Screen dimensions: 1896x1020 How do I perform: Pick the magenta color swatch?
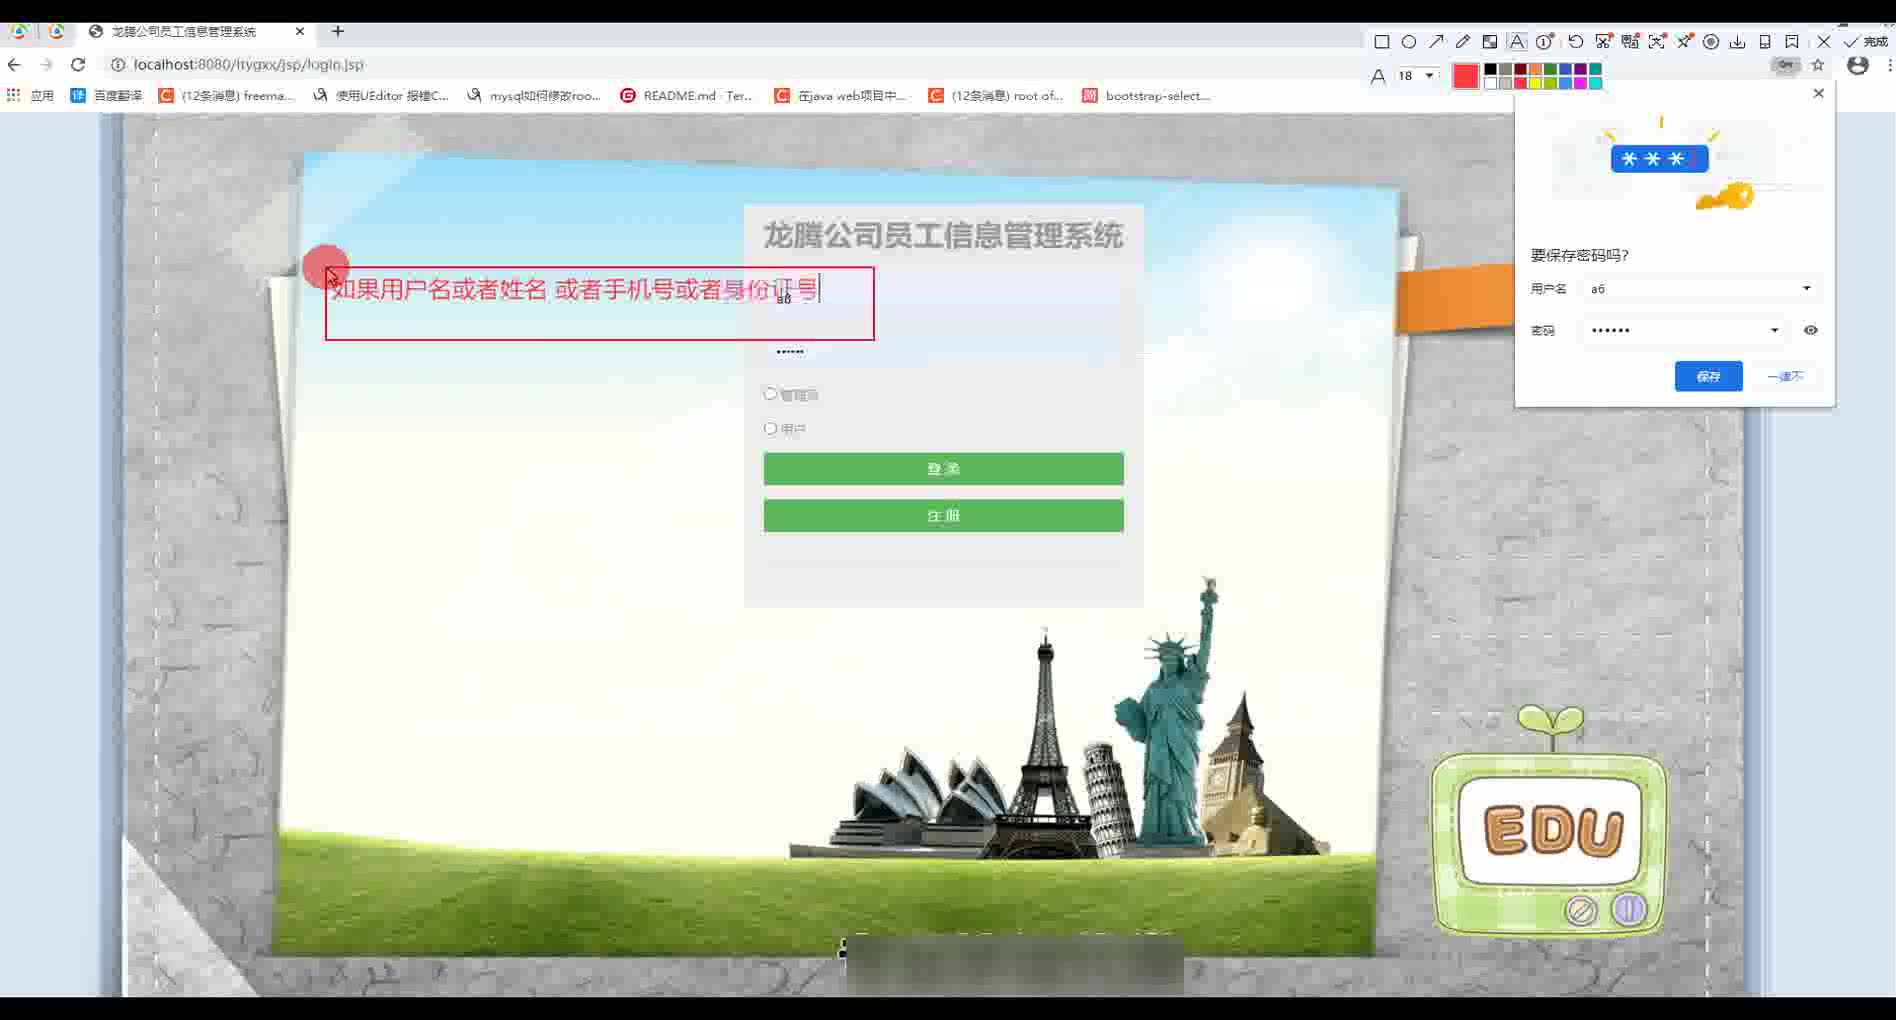pyautogui.click(x=1580, y=83)
